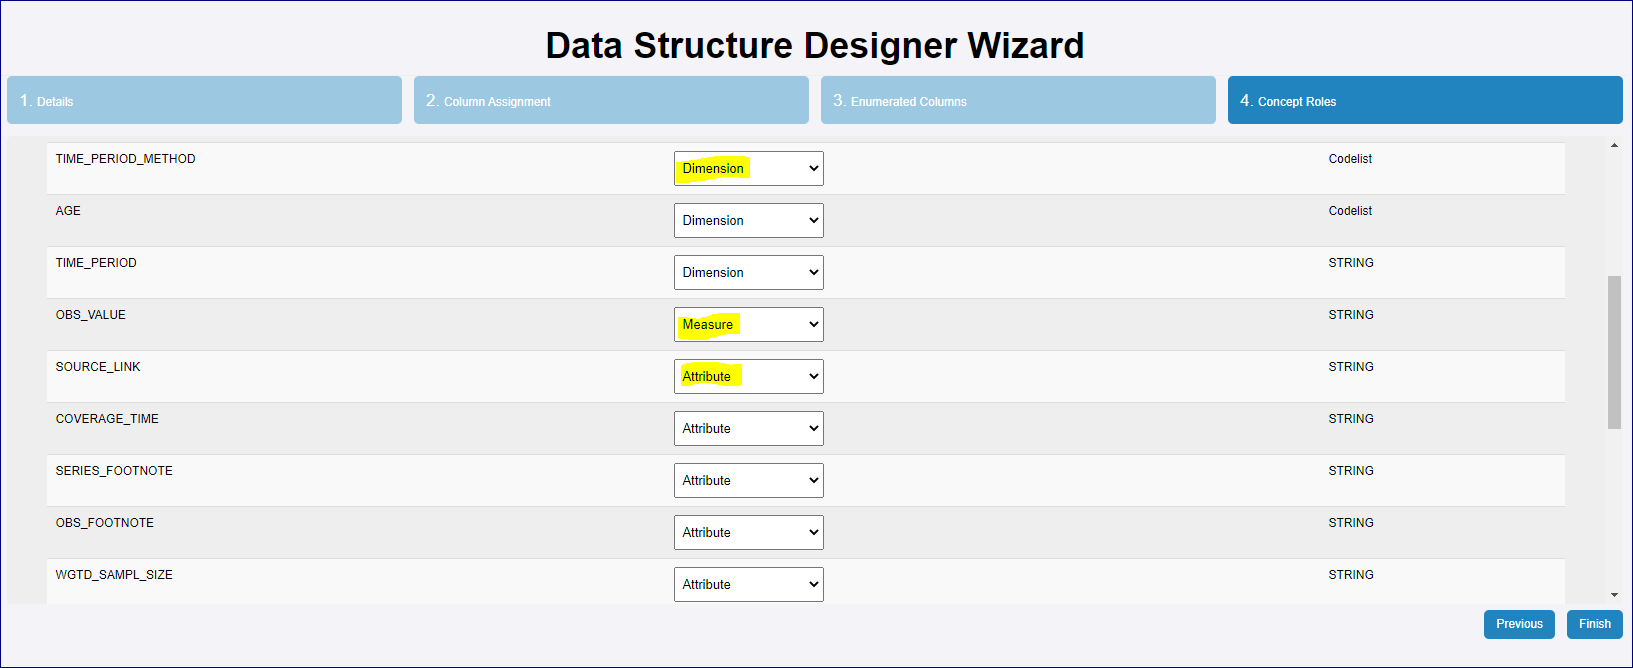The height and width of the screenshot is (668, 1633).
Task: Select the Concept Roles step tab
Action: [1425, 101]
